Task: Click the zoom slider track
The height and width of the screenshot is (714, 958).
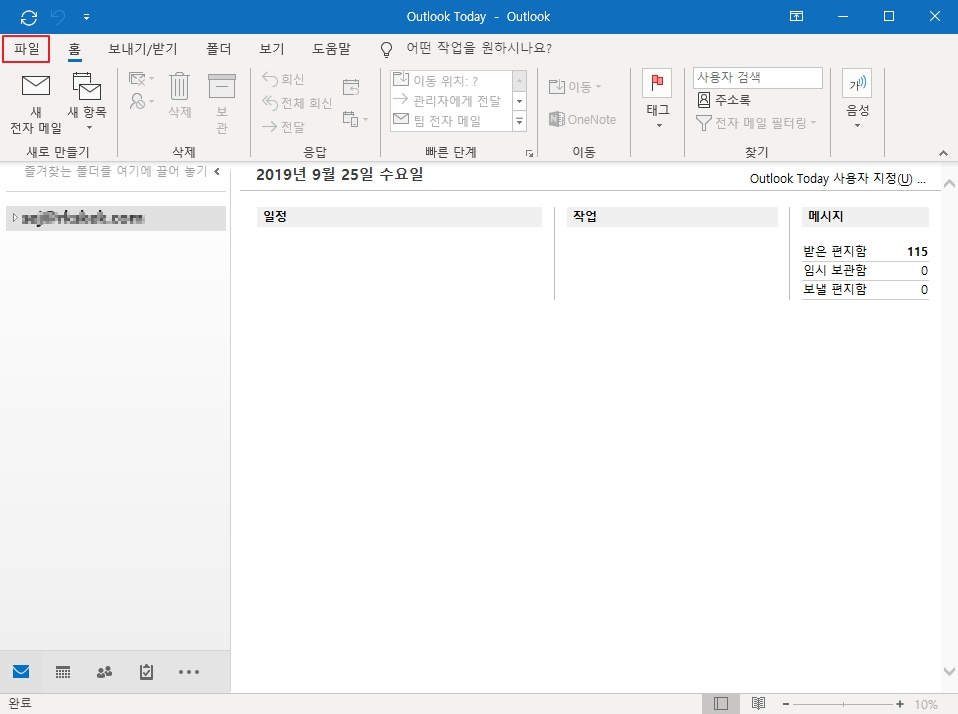Action: [x=843, y=704]
